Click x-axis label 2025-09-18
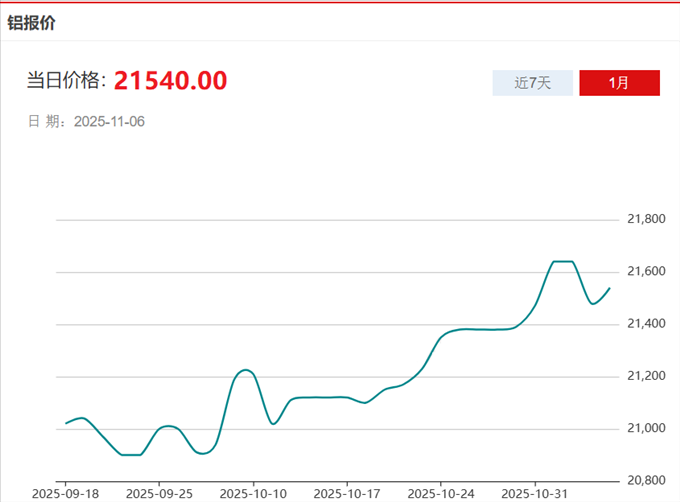The height and width of the screenshot is (502, 680). coord(65,493)
